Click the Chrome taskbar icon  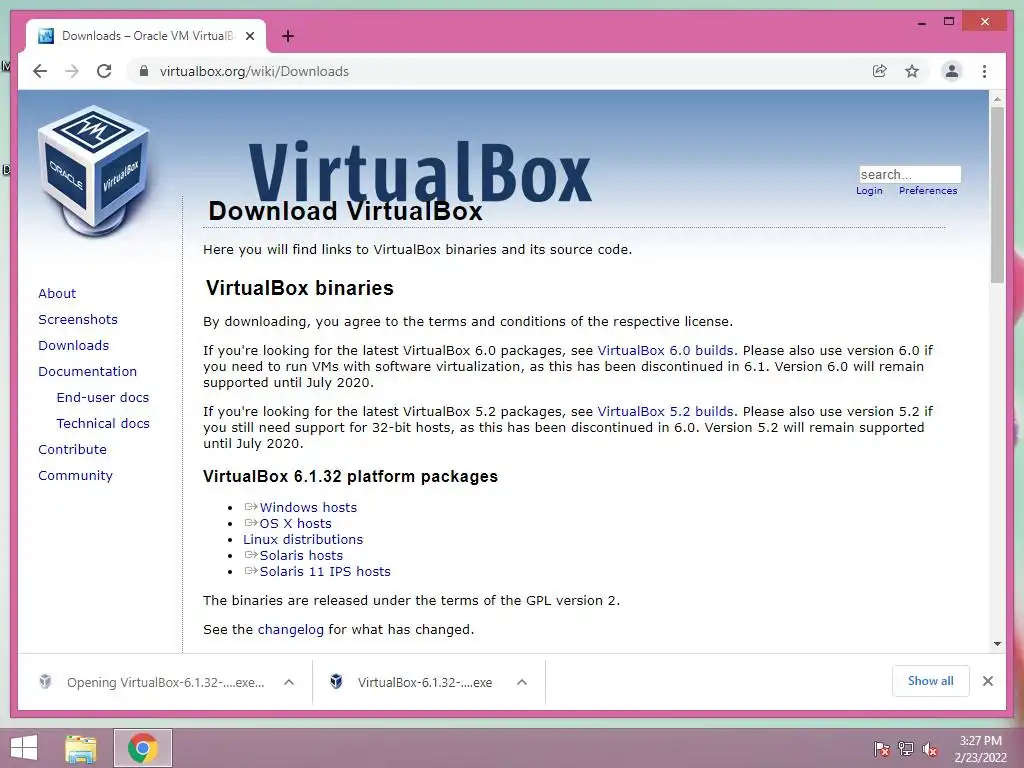click(x=142, y=748)
